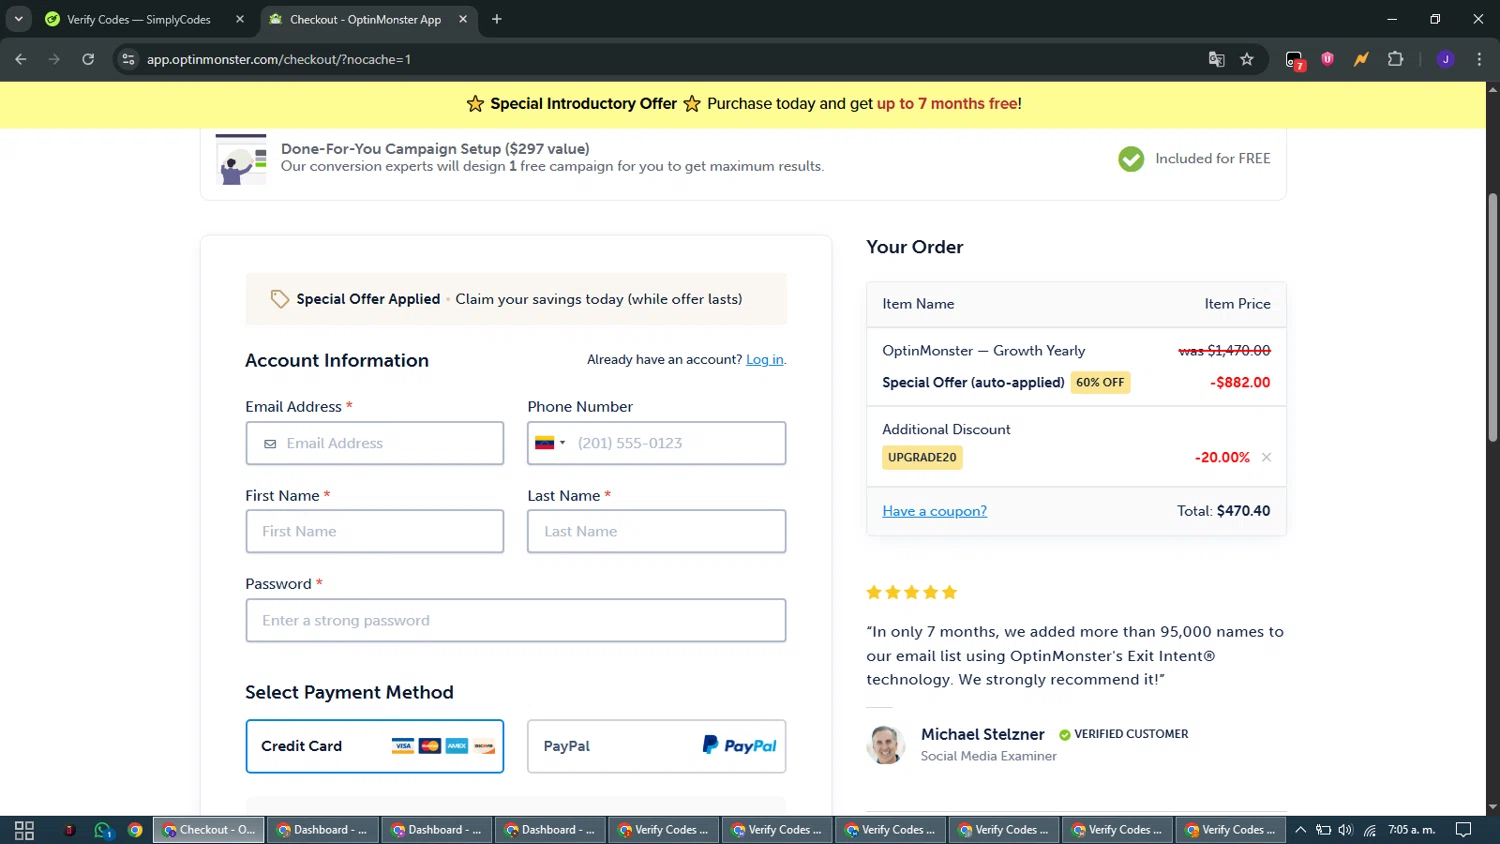Click the envelope icon in Email field
The width and height of the screenshot is (1500, 844).
click(270, 444)
